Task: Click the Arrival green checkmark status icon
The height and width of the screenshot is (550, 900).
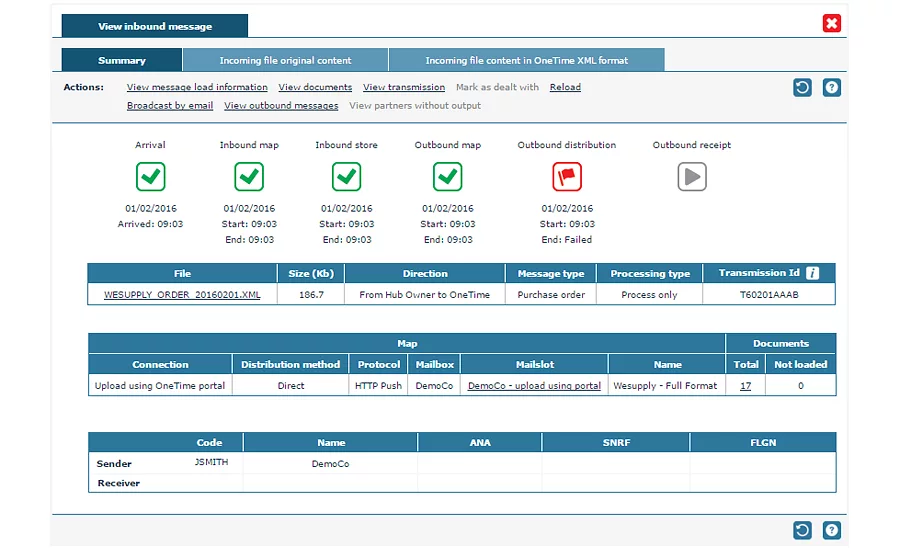Action: (x=150, y=176)
